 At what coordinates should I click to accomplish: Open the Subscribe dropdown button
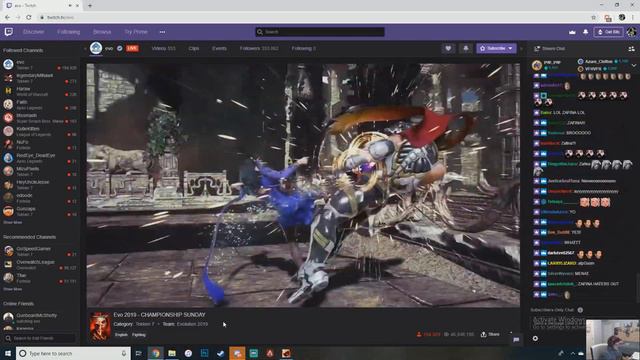pos(496,48)
